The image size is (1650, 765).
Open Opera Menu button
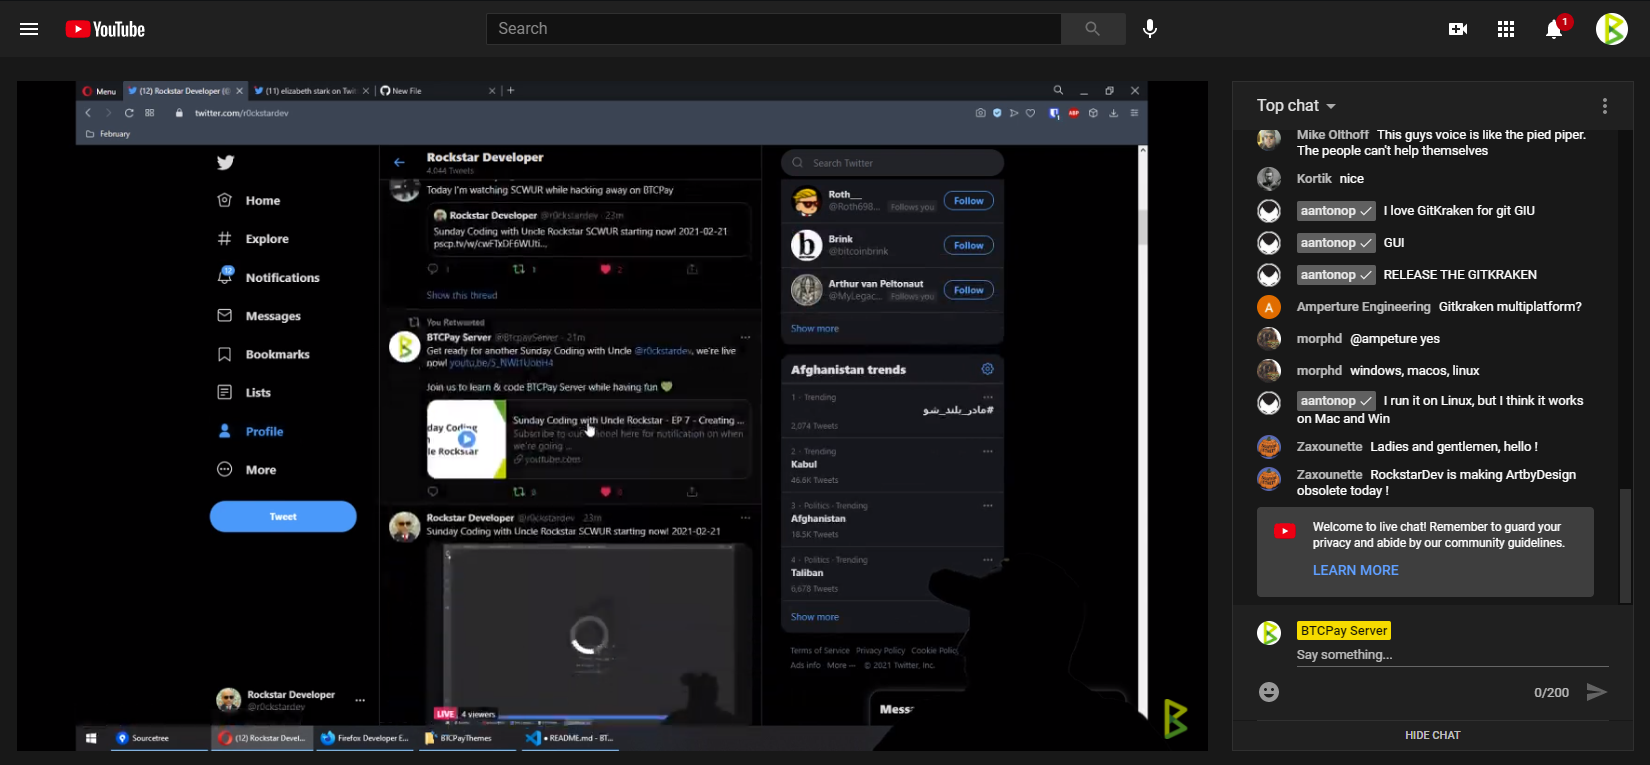[99, 91]
